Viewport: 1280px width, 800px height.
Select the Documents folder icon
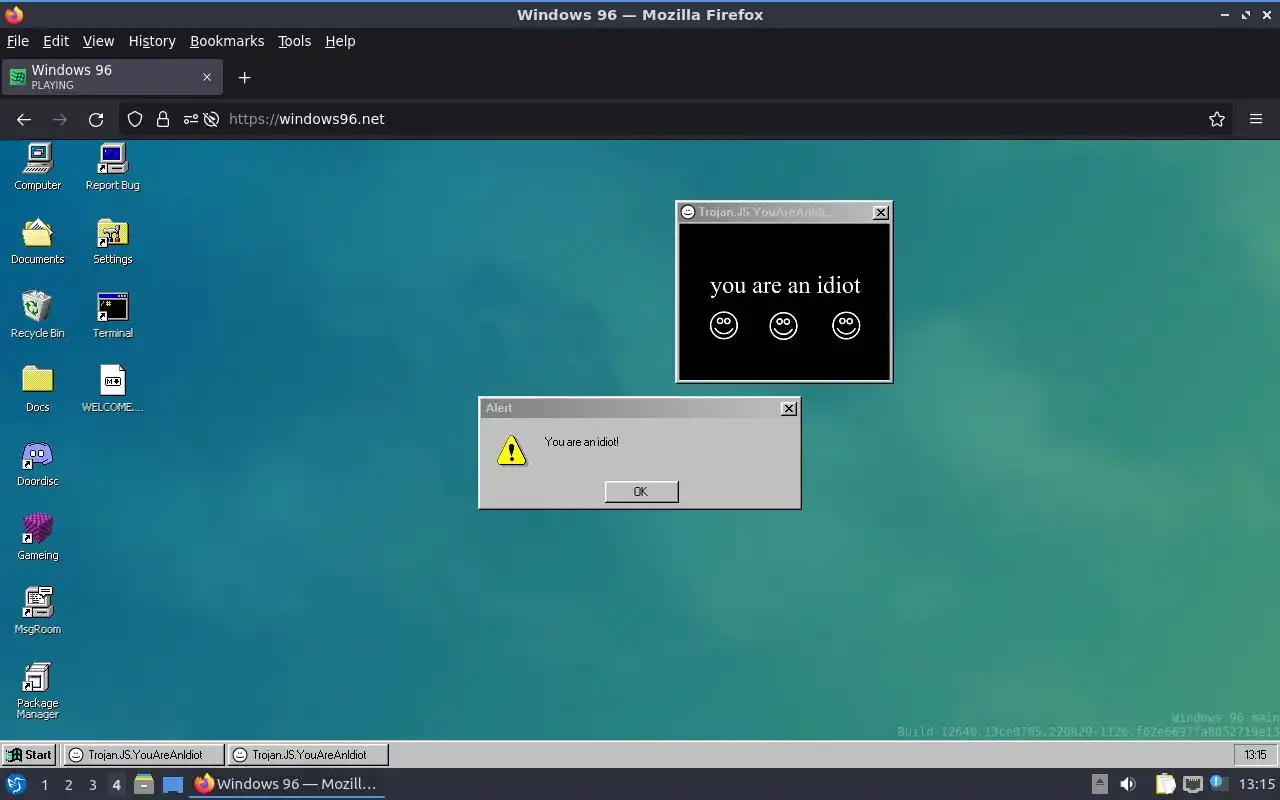click(x=38, y=241)
